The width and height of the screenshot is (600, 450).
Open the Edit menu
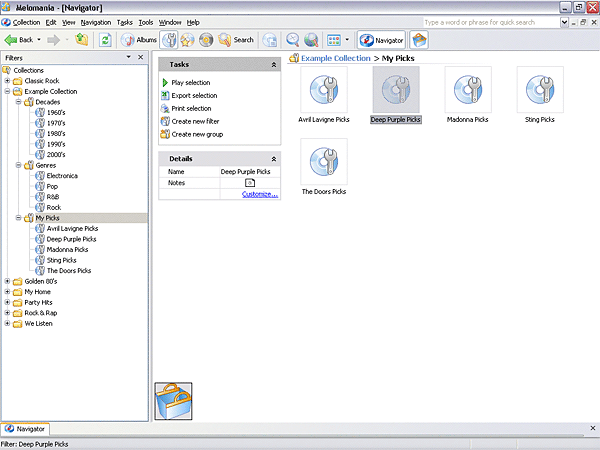point(51,23)
